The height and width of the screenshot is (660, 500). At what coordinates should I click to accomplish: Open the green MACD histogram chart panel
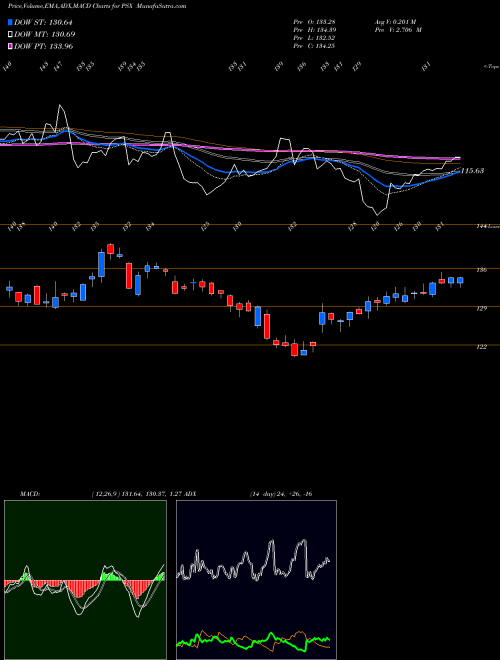(x=85, y=580)
